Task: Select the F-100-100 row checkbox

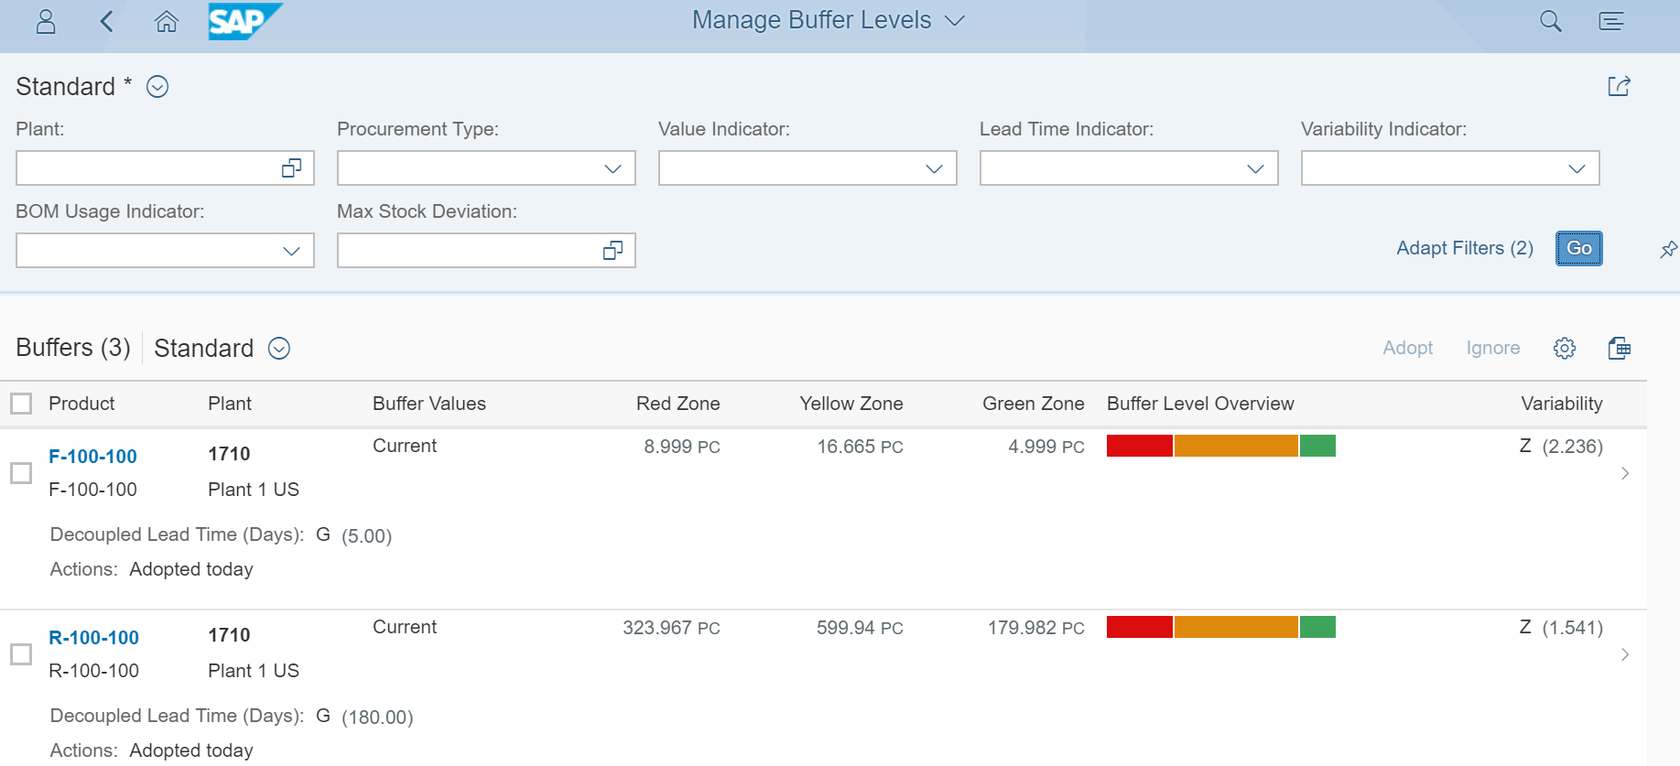Action: [21, 473]
